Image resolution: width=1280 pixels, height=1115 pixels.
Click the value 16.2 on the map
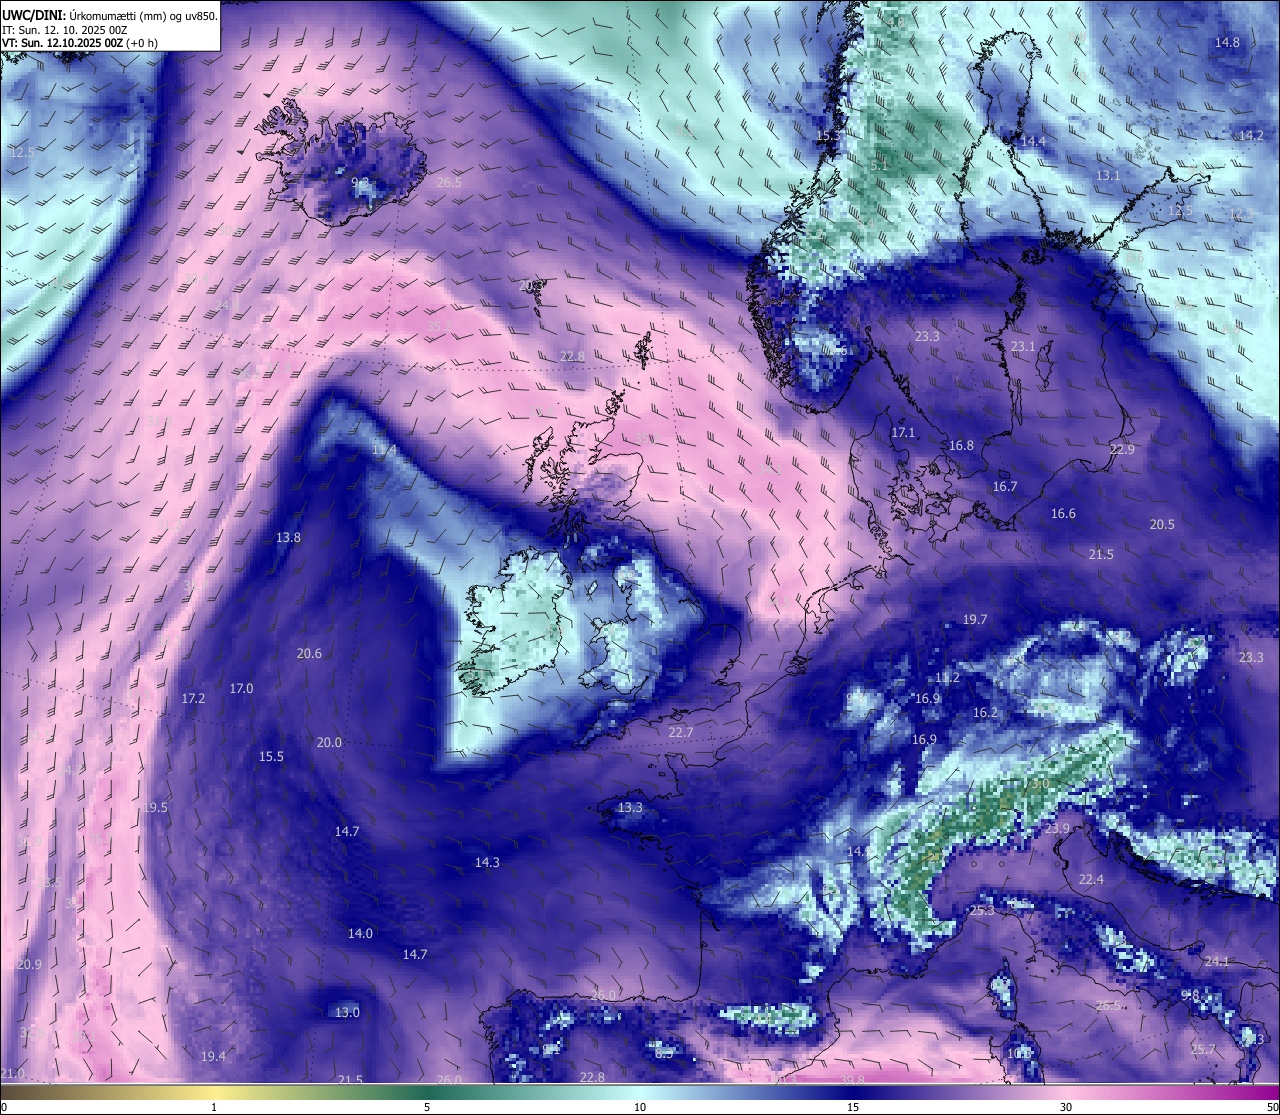click(985, 713)
